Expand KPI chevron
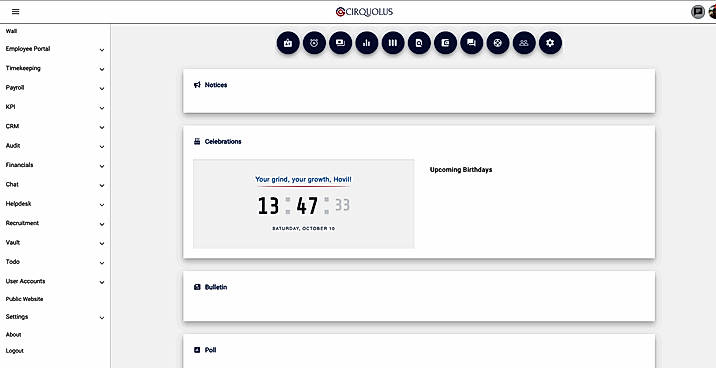 (x=102, y=108)
